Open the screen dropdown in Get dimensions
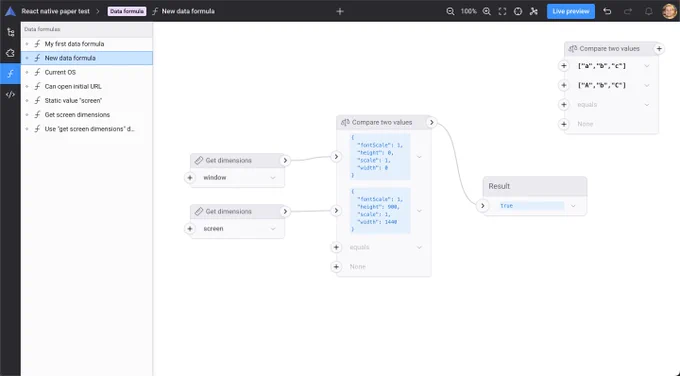Viewport: 680px width, 376px height. coord(273,229)
